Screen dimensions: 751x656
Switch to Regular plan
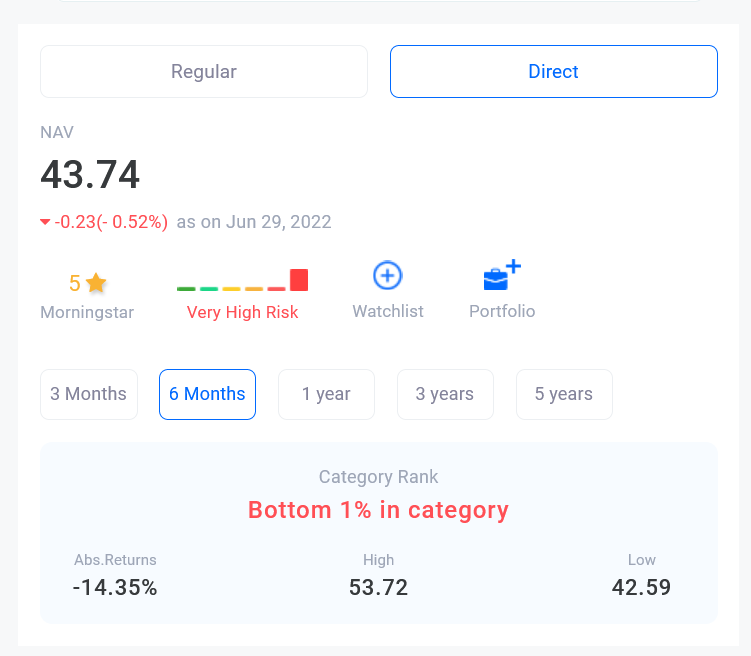(x=204, y=72)
